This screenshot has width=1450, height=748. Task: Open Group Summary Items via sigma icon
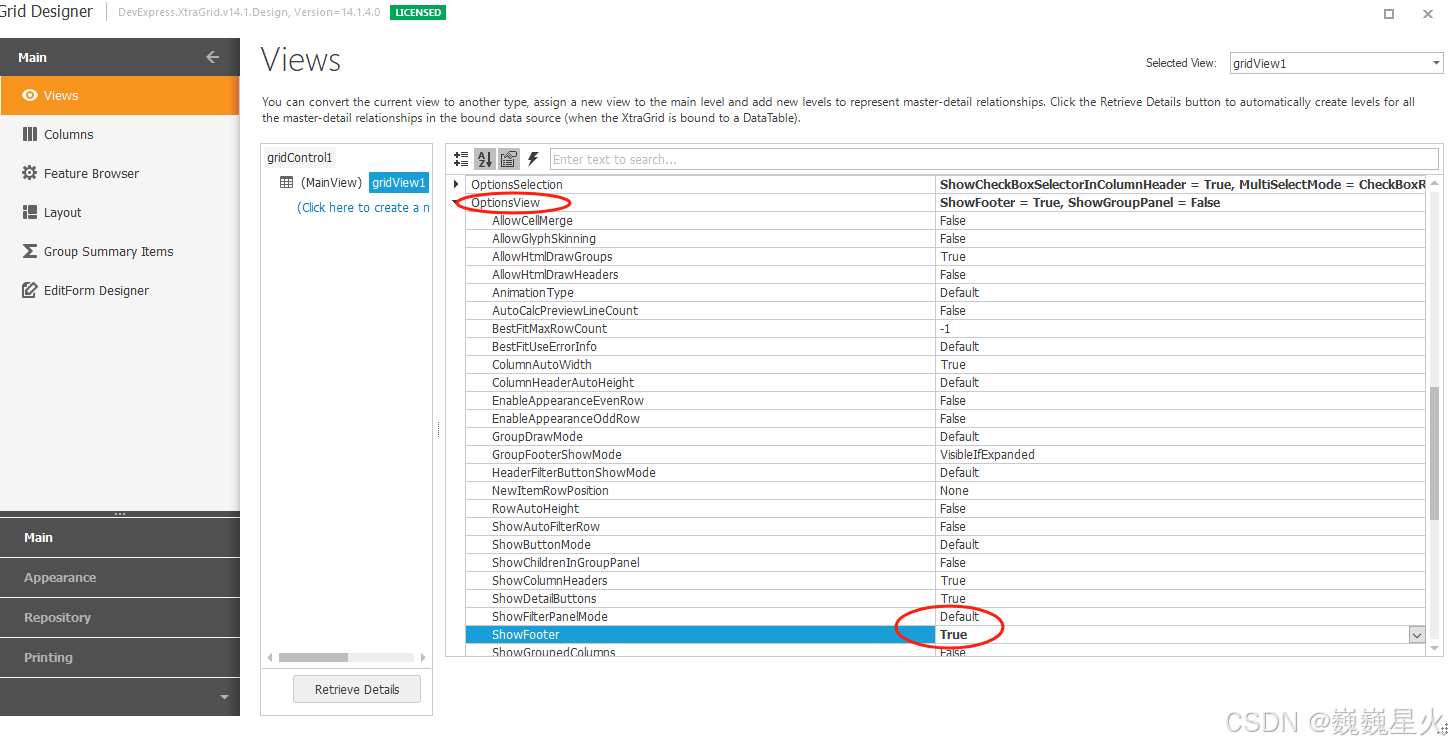point(29,251)
